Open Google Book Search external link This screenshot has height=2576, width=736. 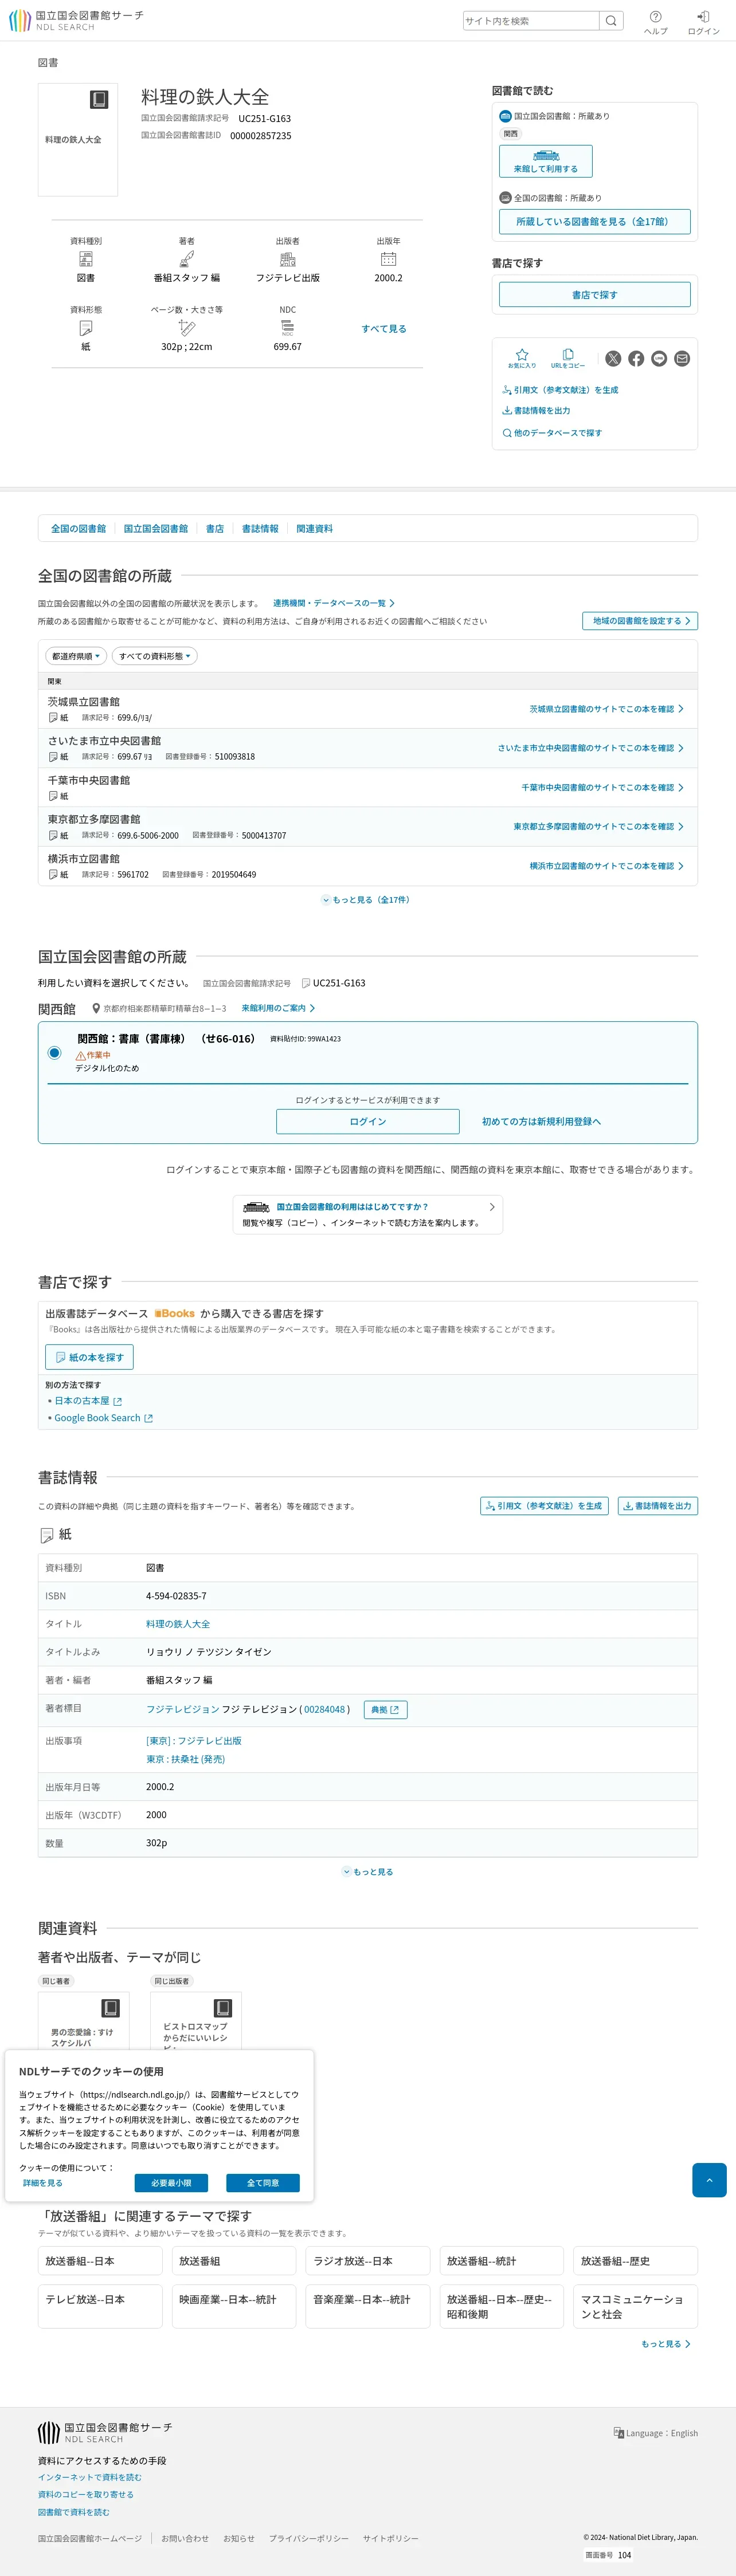click(103, 1418)
